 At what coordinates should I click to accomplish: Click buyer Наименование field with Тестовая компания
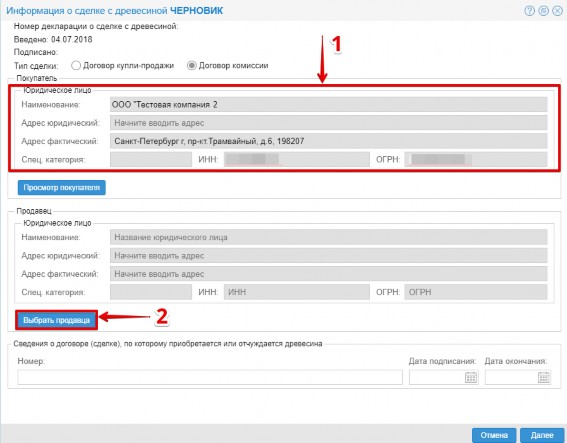click(x=329, y=105)
